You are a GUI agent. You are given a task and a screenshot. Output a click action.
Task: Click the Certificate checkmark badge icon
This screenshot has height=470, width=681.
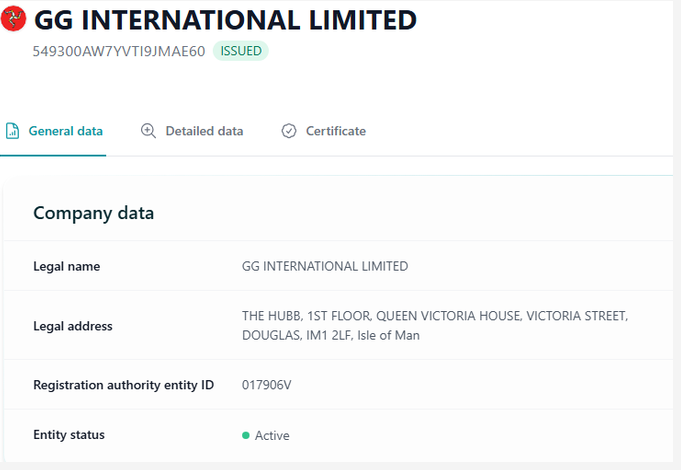click(289, 131)
